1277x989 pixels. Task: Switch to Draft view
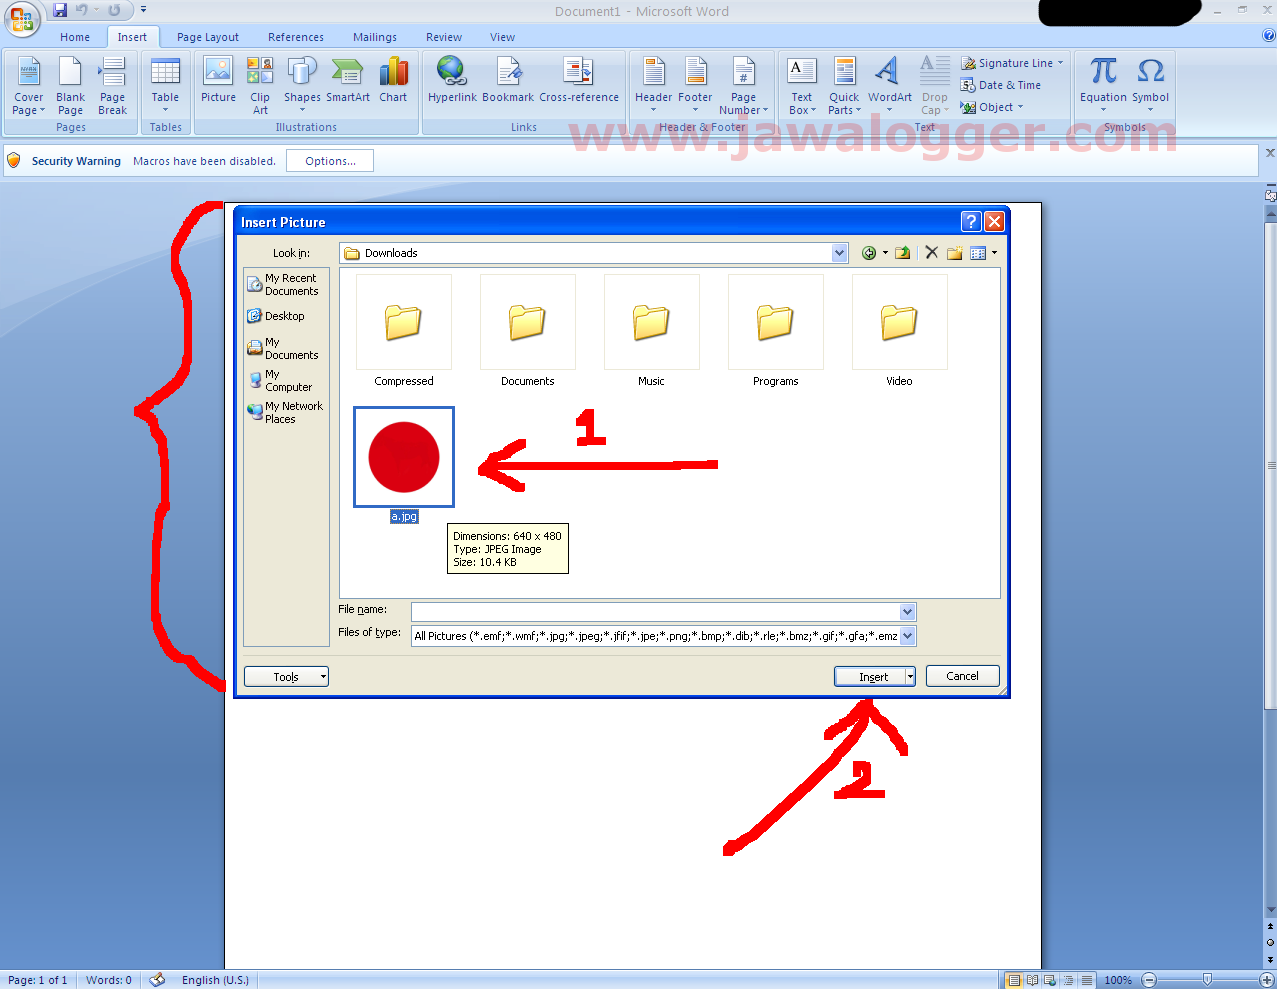pos(1086,980)
